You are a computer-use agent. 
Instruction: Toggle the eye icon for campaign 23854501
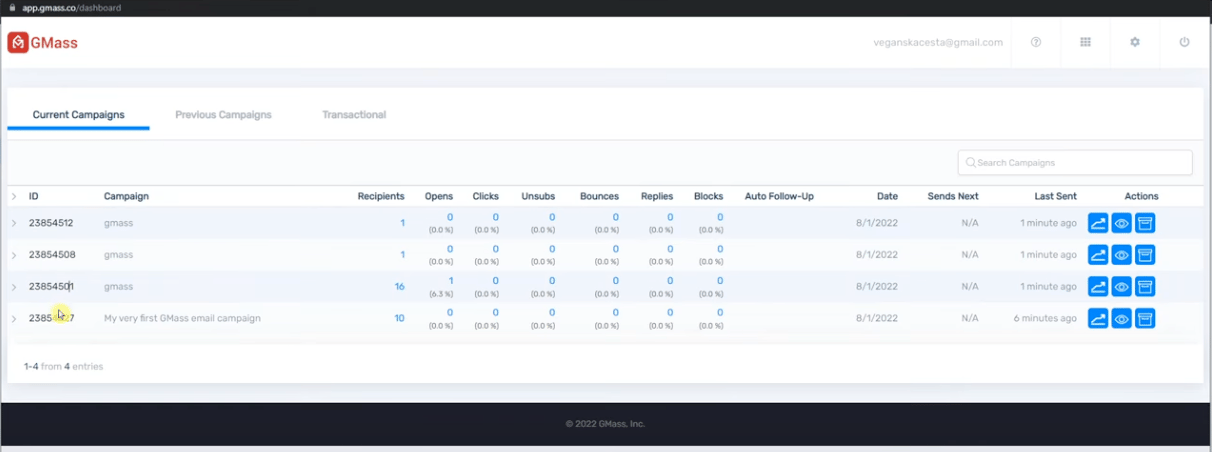[x=1122, y=287]
